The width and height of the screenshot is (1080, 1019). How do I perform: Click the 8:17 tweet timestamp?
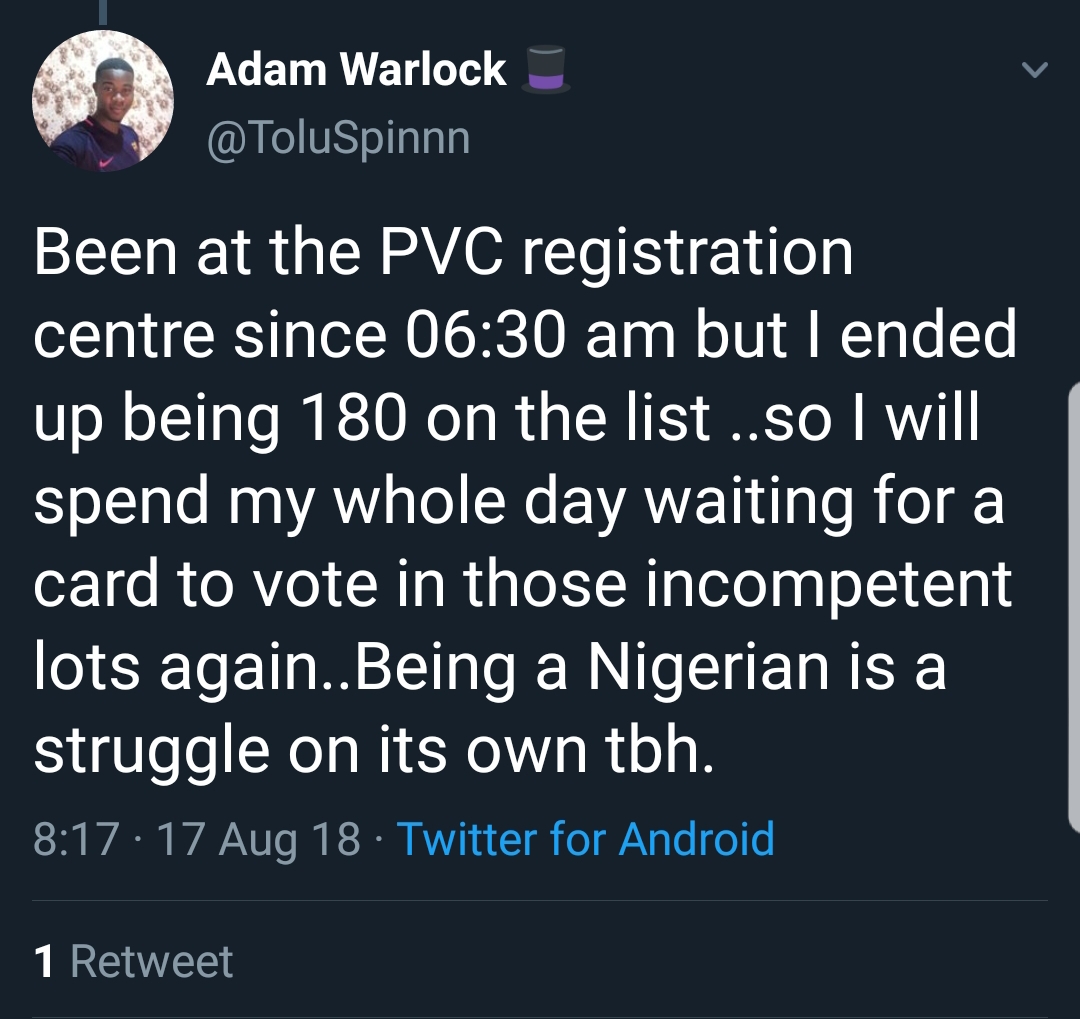(x=76, y=838)
